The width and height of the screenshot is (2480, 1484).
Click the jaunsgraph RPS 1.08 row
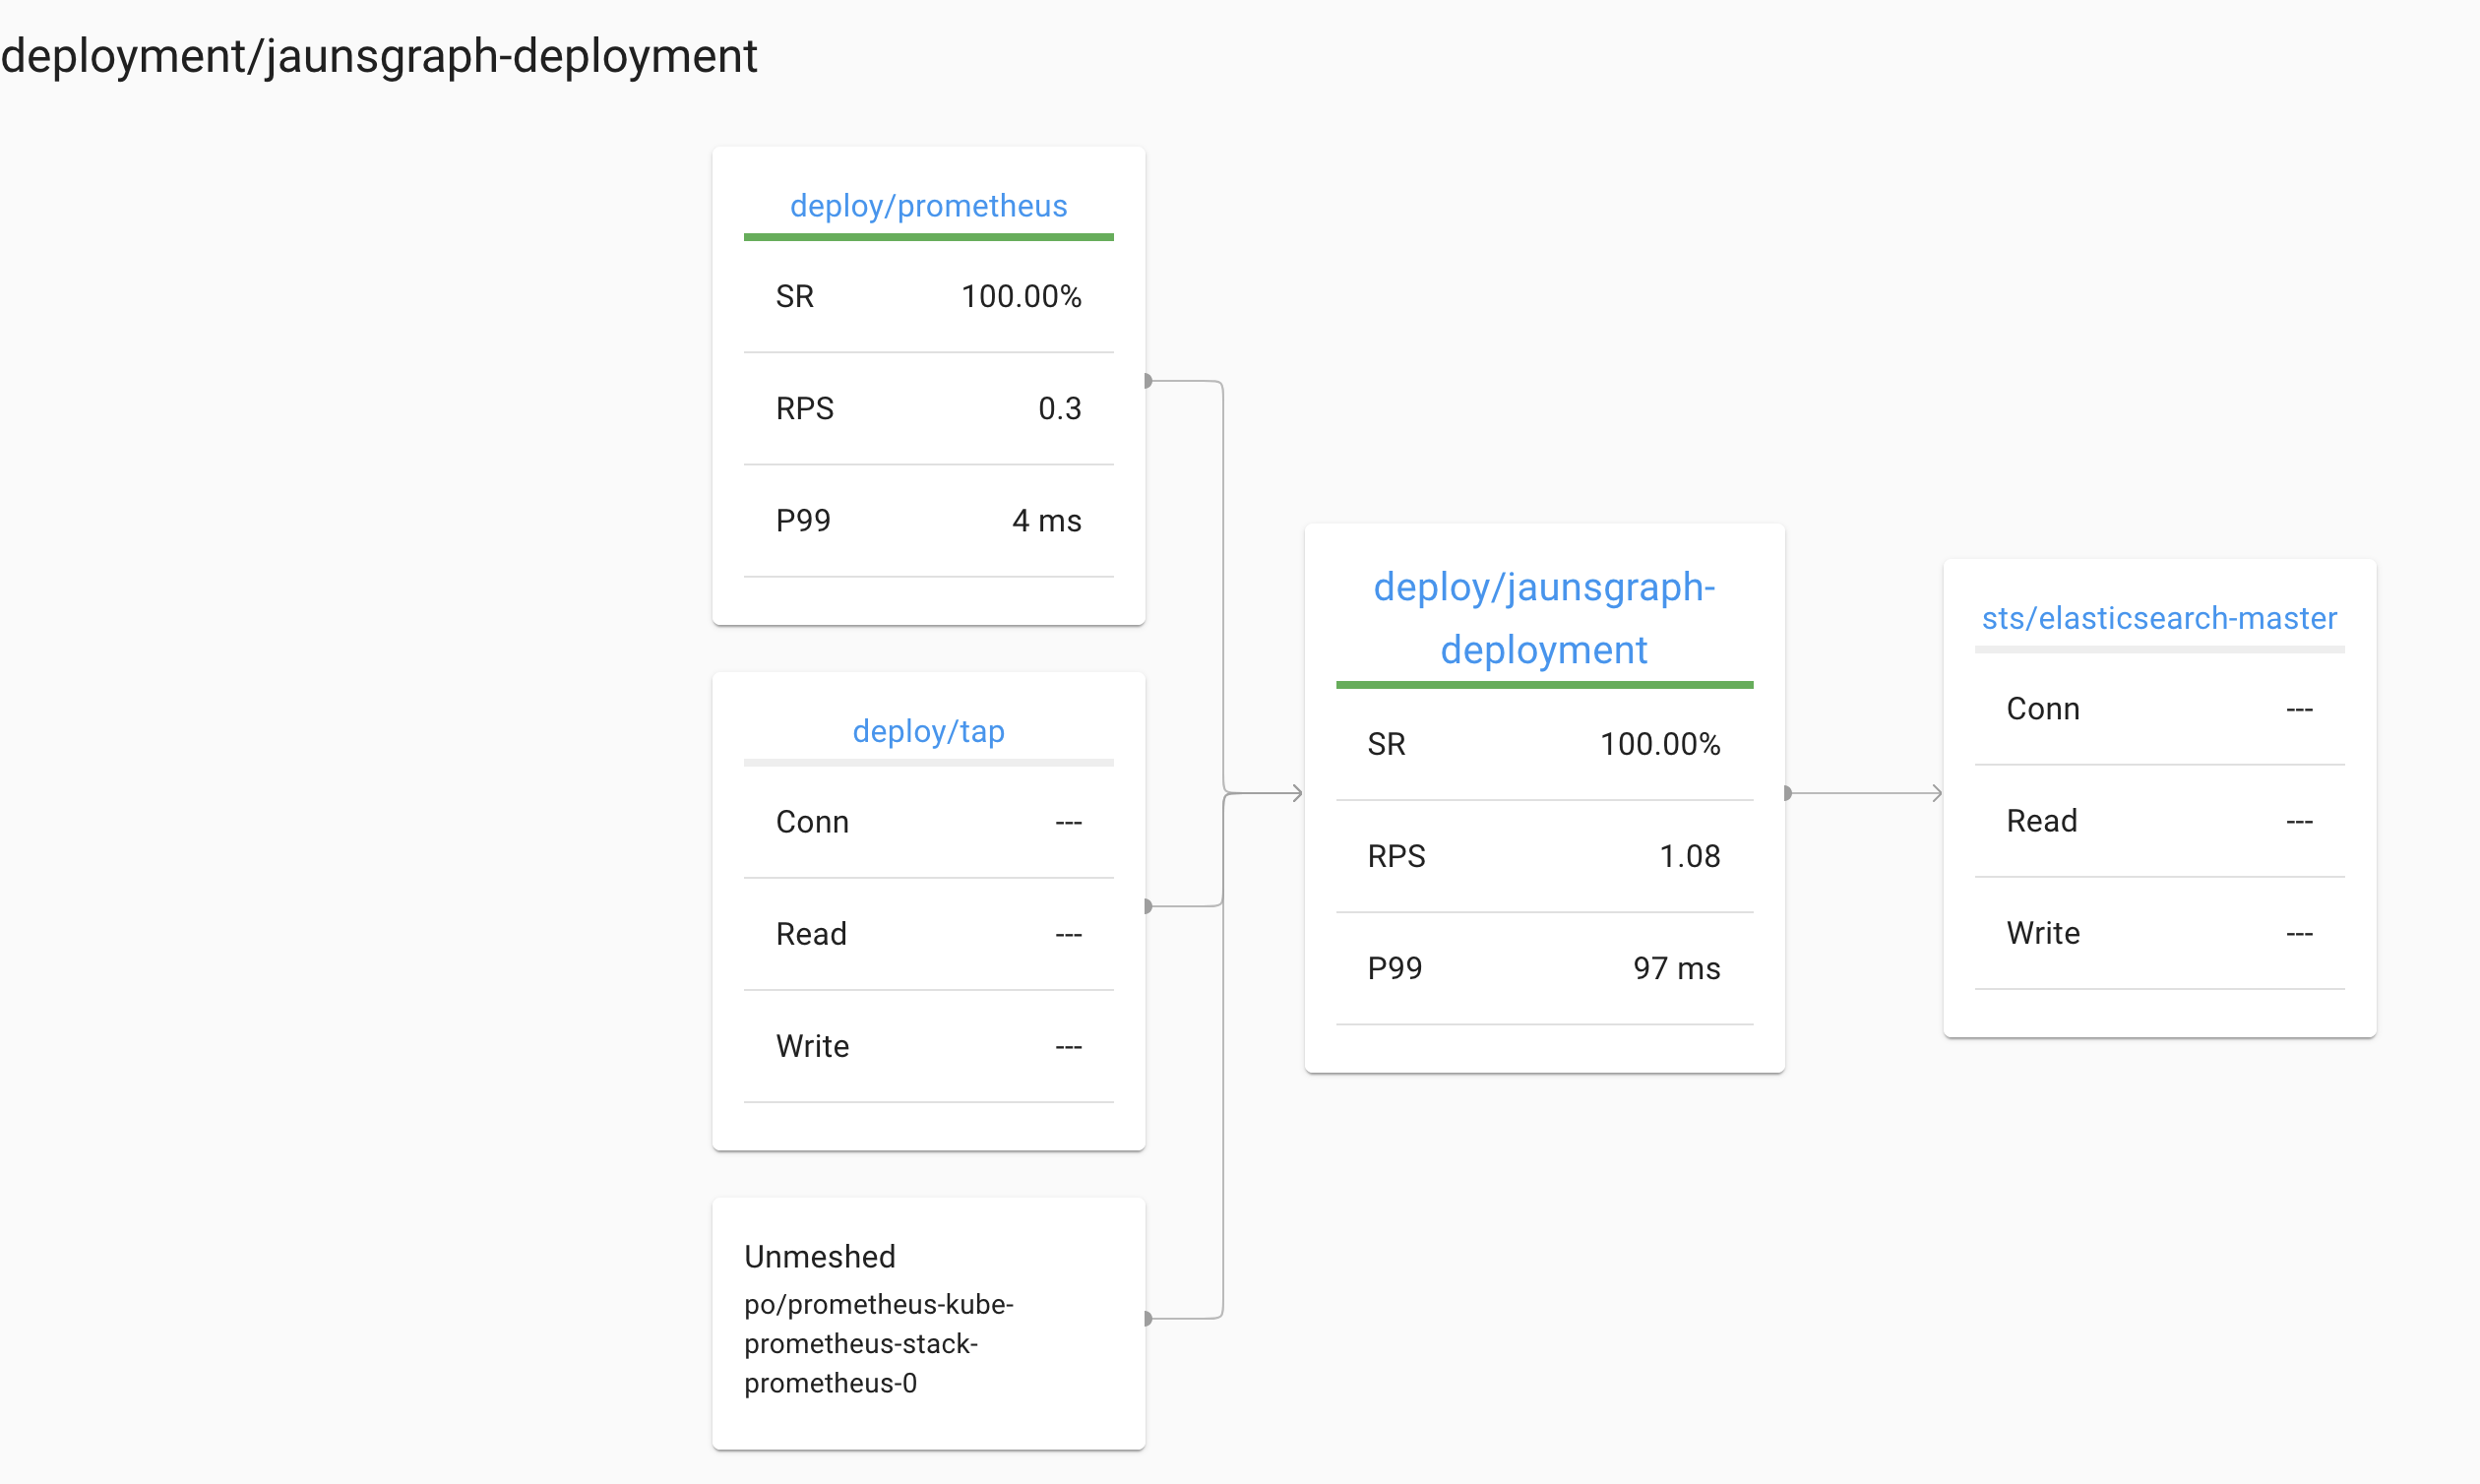coord(1543,856)
